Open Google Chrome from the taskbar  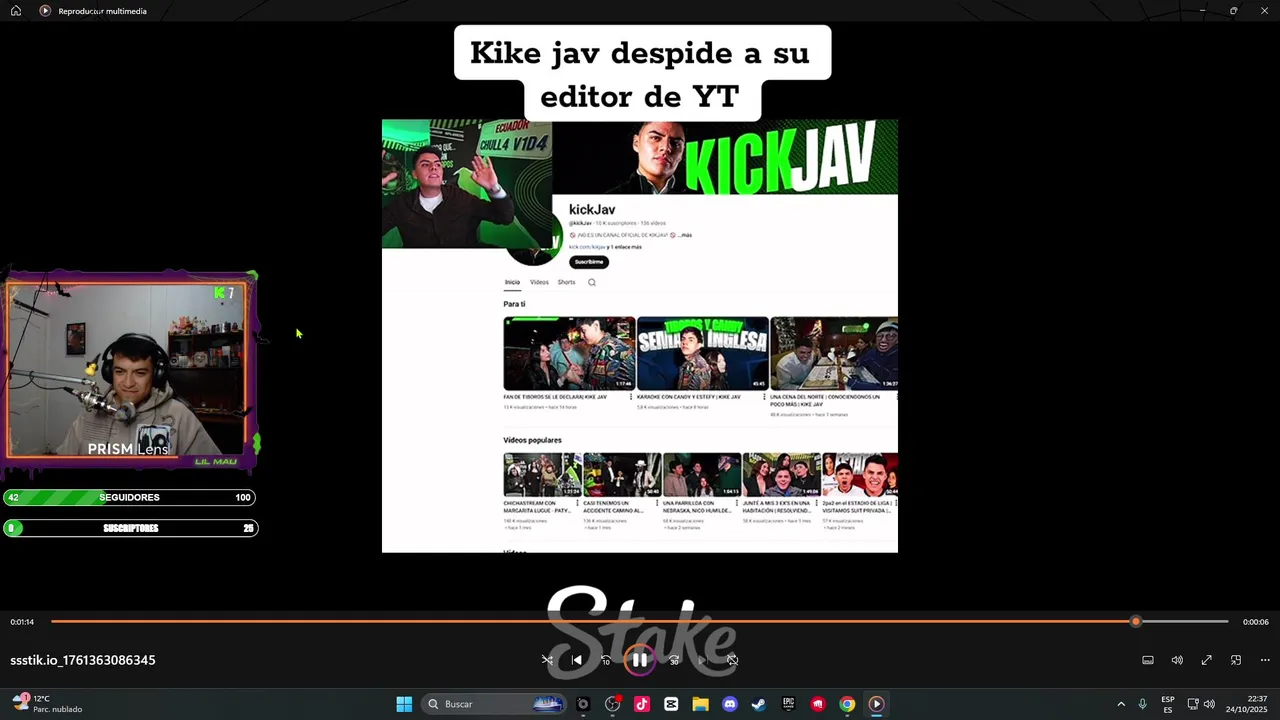847,704
